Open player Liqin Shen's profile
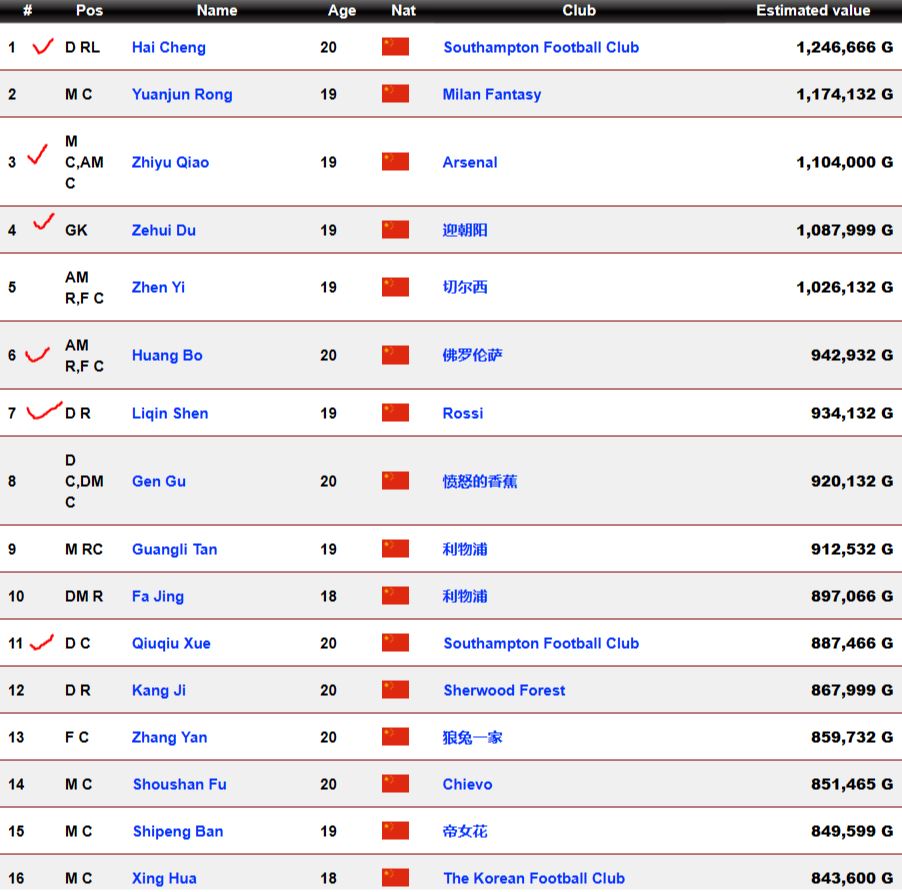This screenshot has width=902, height=892. click(x=170, y=413)
